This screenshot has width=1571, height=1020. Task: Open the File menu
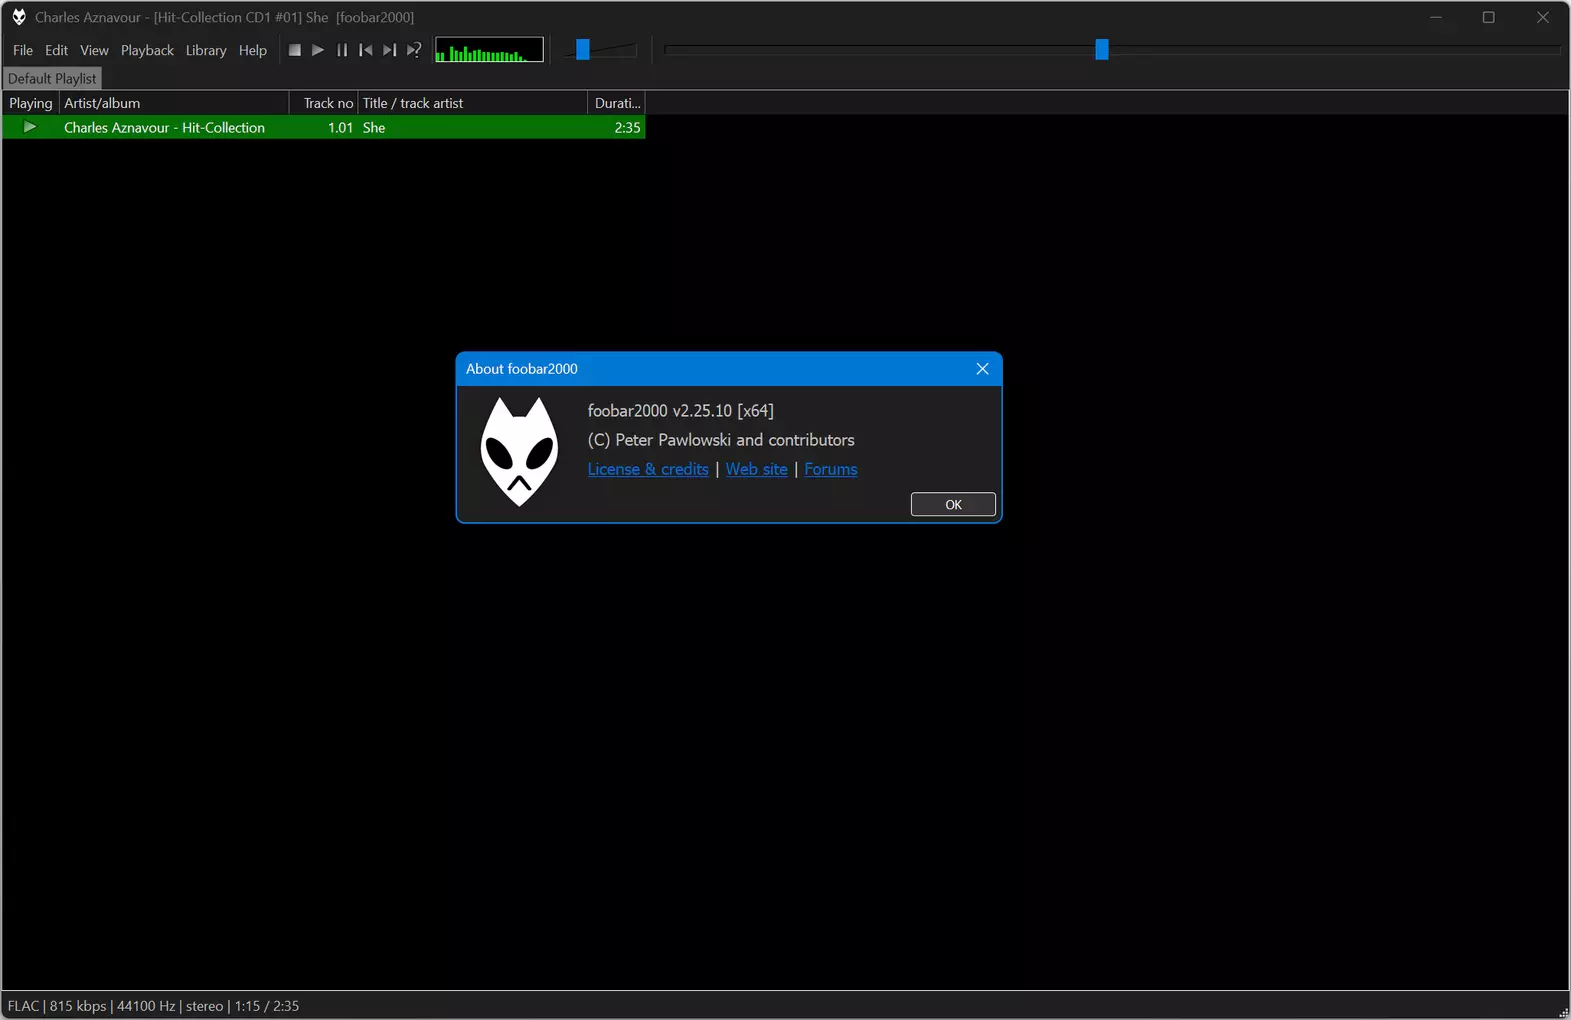point(23,50)
